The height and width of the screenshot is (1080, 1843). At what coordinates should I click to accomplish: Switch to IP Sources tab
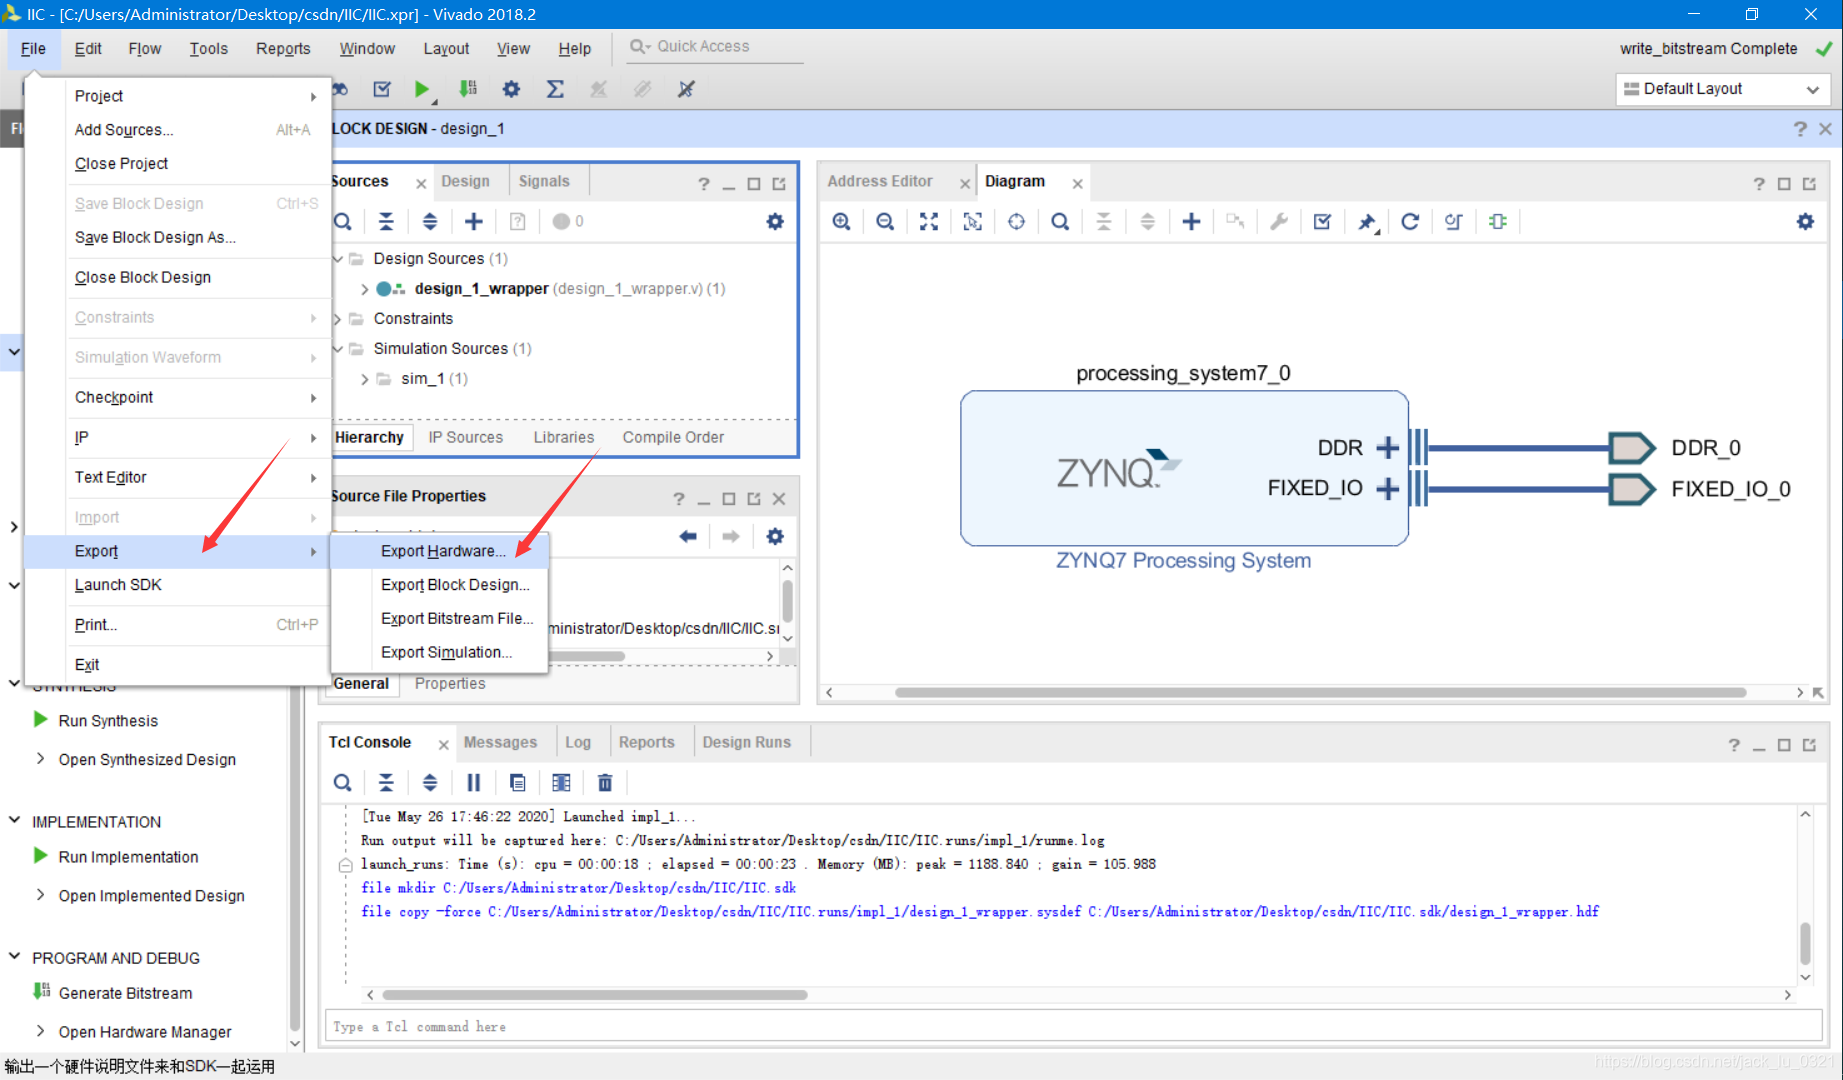pos(466,437)
